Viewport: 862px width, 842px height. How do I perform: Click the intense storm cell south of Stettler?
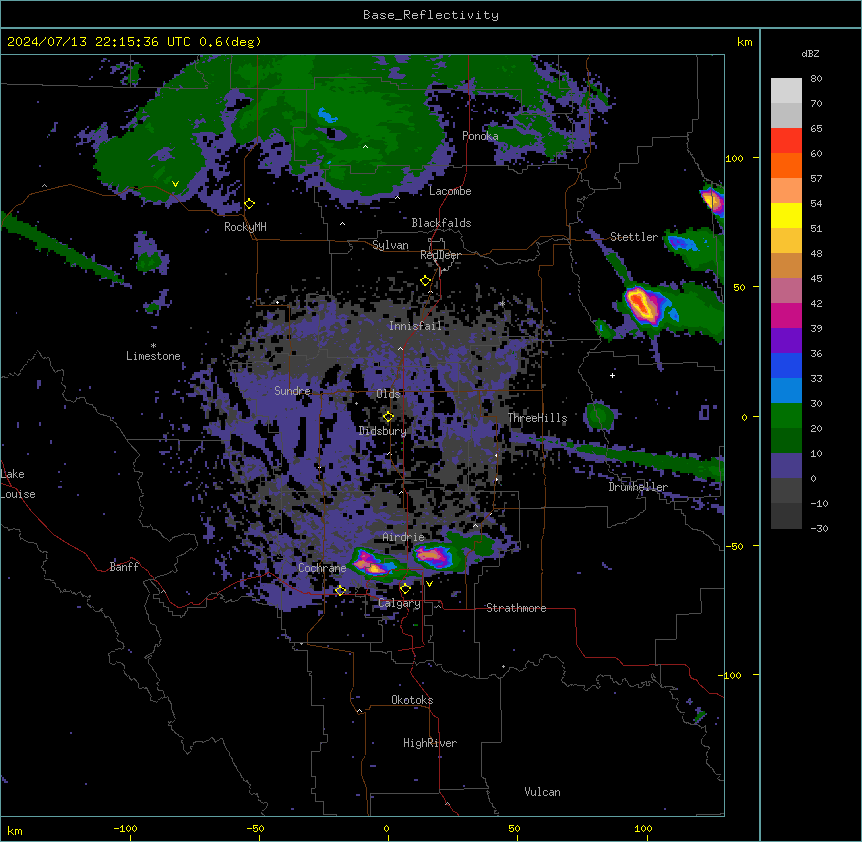pyautogui.click(x=642, y=305)
